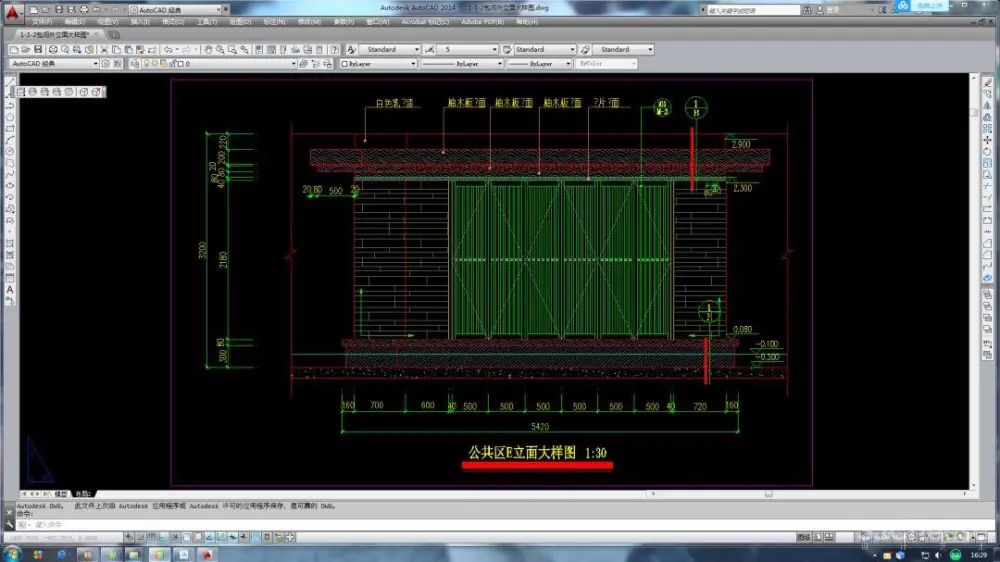Click the keyword search input field
1000x562 pixels.
[750, 9]
